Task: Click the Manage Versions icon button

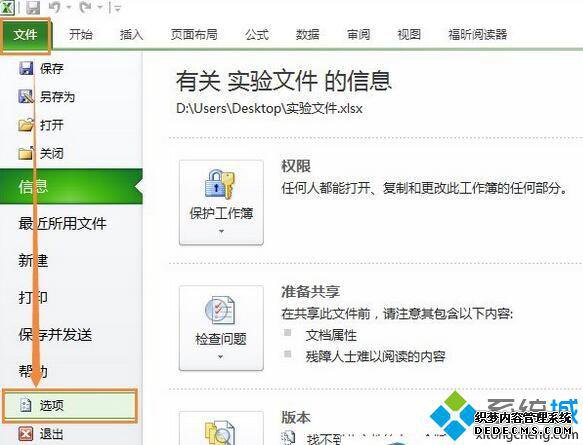Action: pos(221,428)
